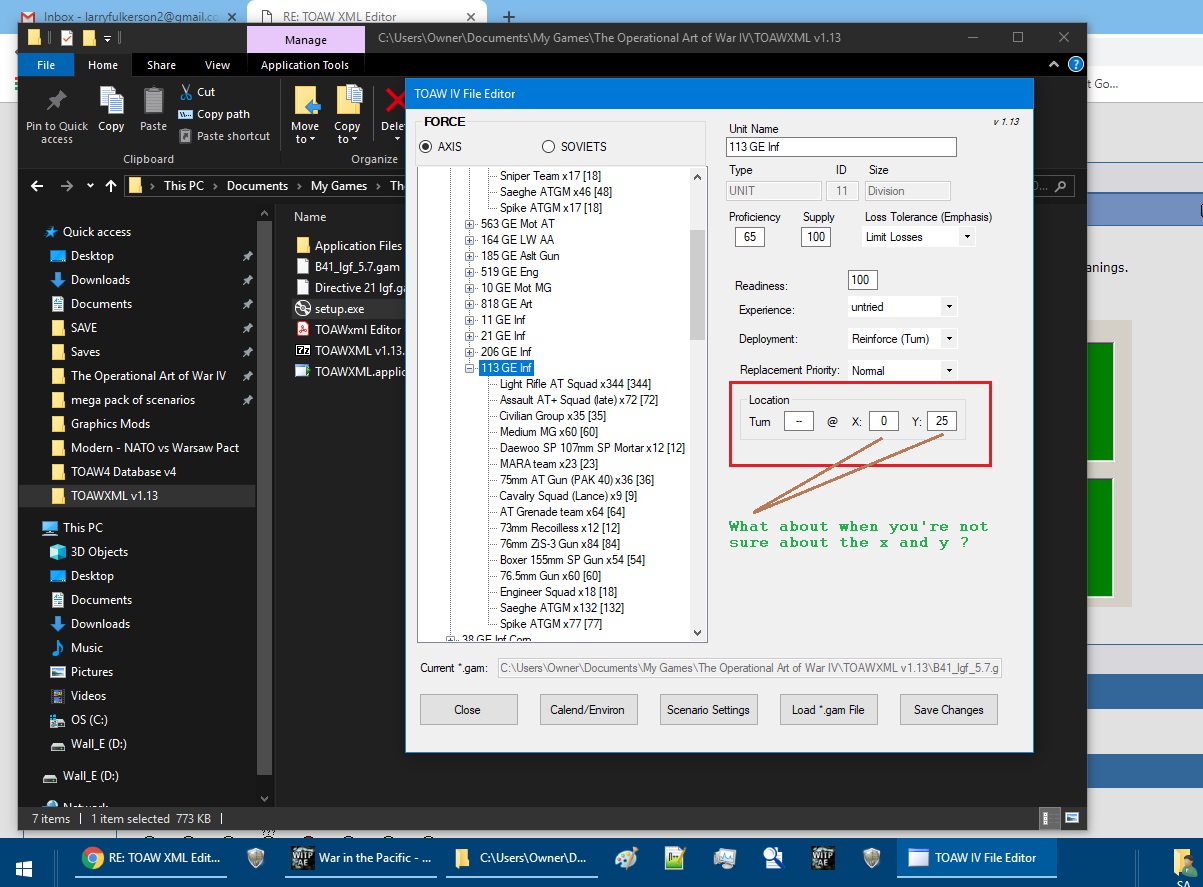The image size is (1203, 887).
Task: Switch to Share ribbon tab
Action: point(161,65)
